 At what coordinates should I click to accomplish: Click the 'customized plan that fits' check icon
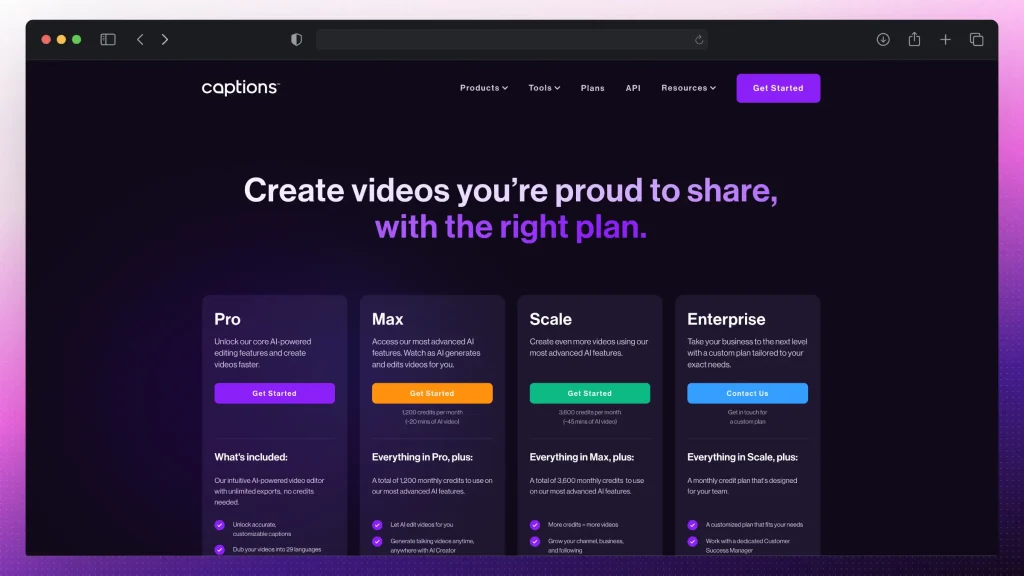[x=692, y=525]
